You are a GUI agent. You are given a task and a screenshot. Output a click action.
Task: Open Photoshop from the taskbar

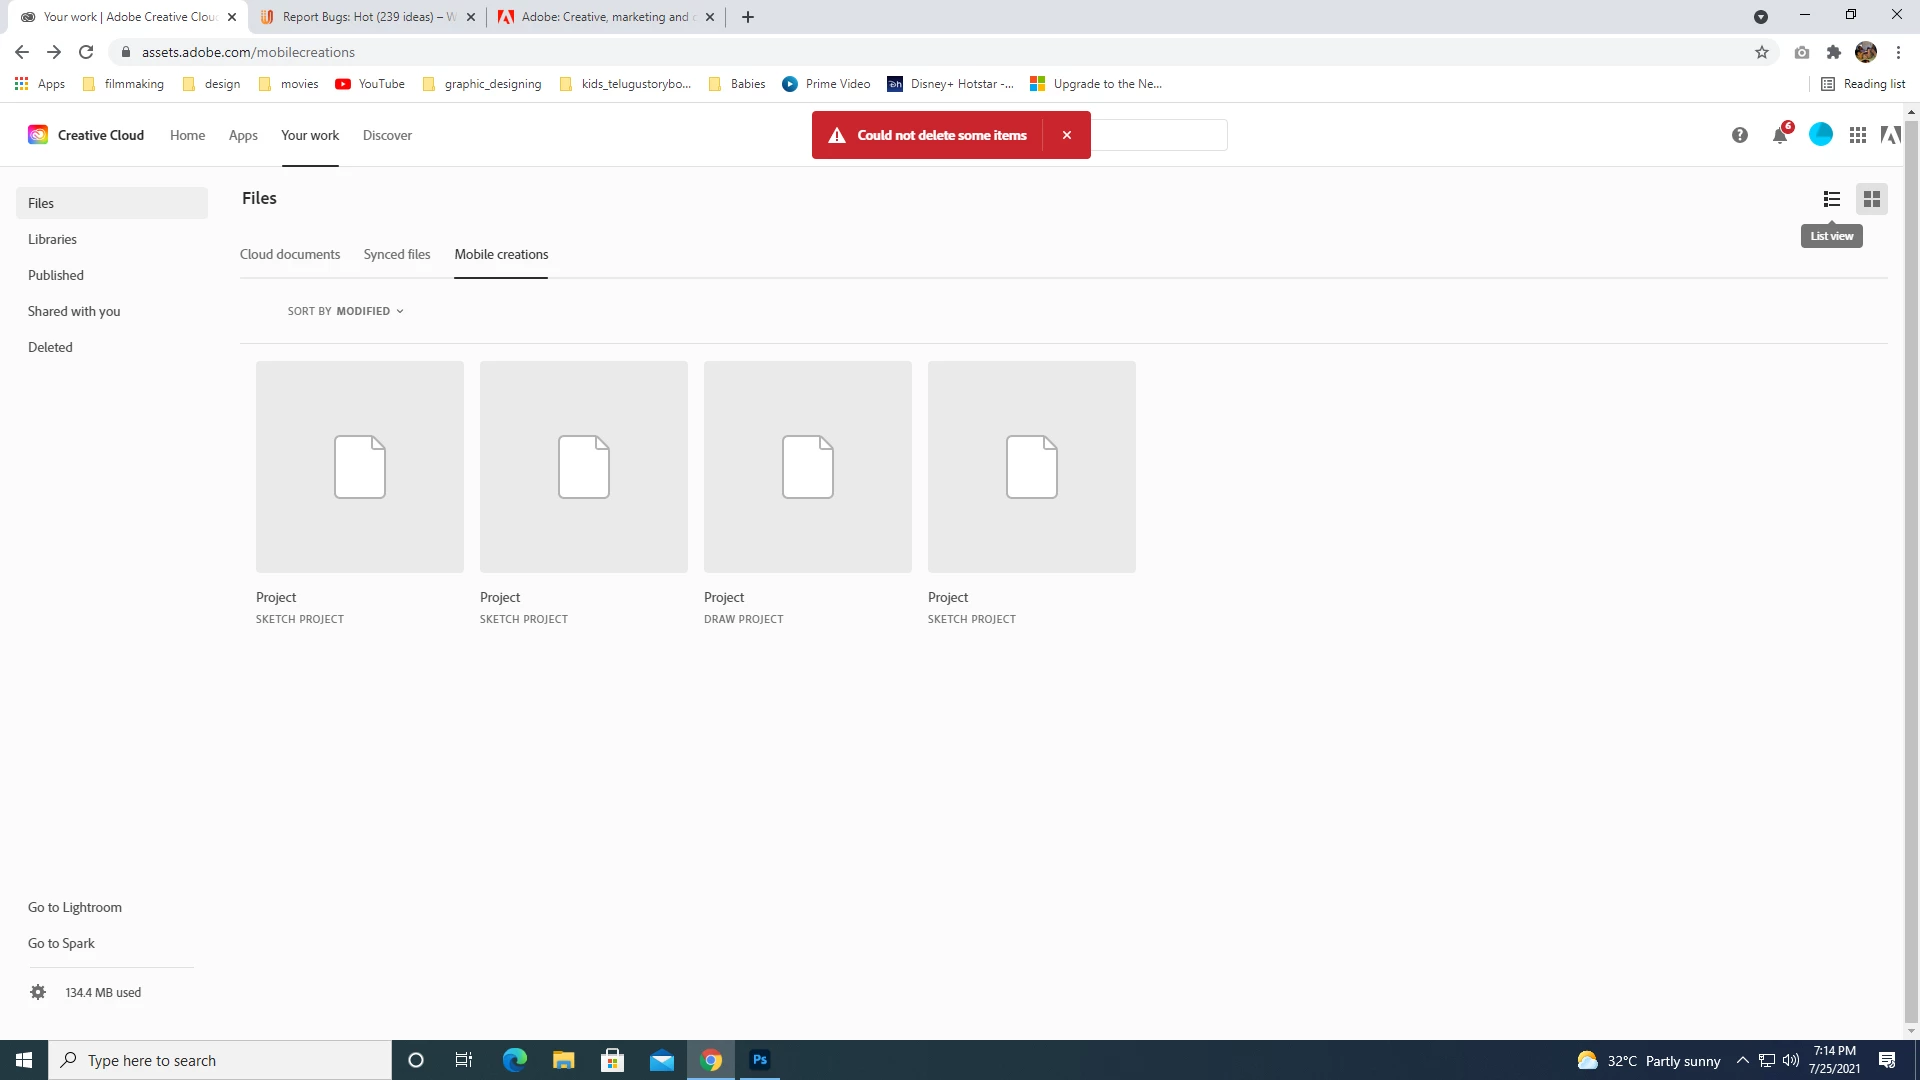point(760,1060)
